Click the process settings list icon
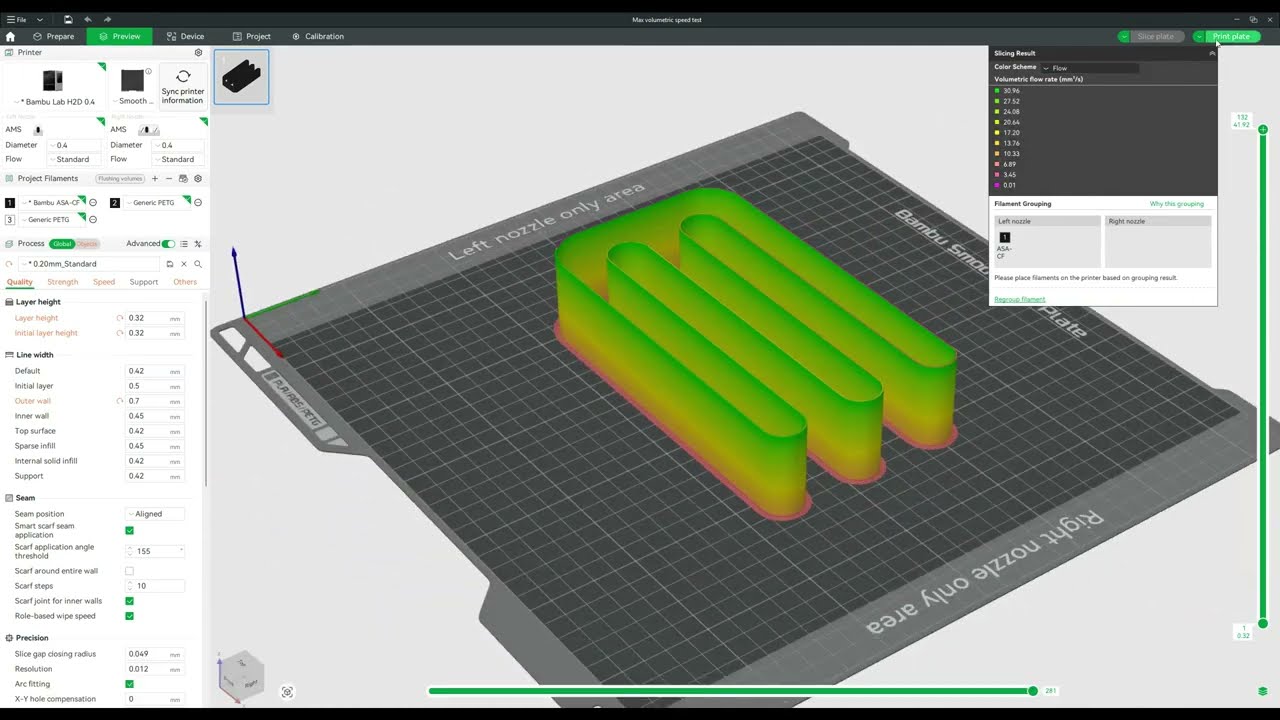This screenshot has width=1280, height=720. coord(184,244)
